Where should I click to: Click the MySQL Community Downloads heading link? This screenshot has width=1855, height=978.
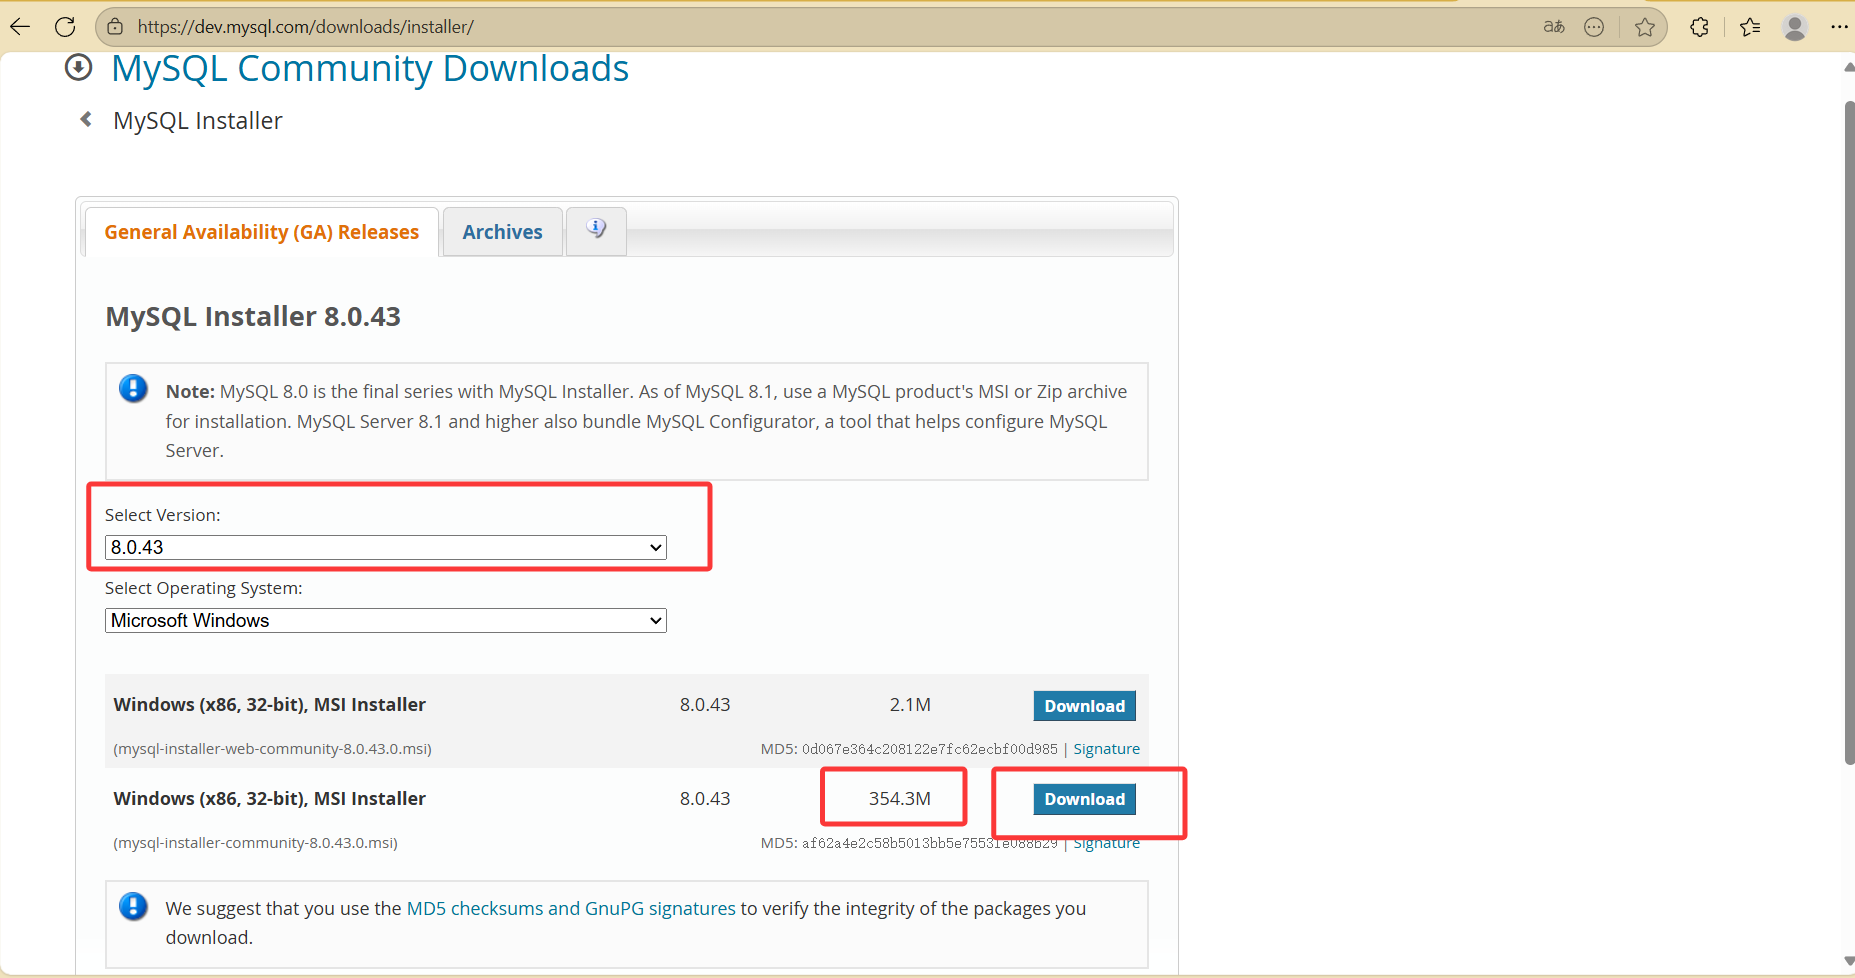click(x=370, y=68)
